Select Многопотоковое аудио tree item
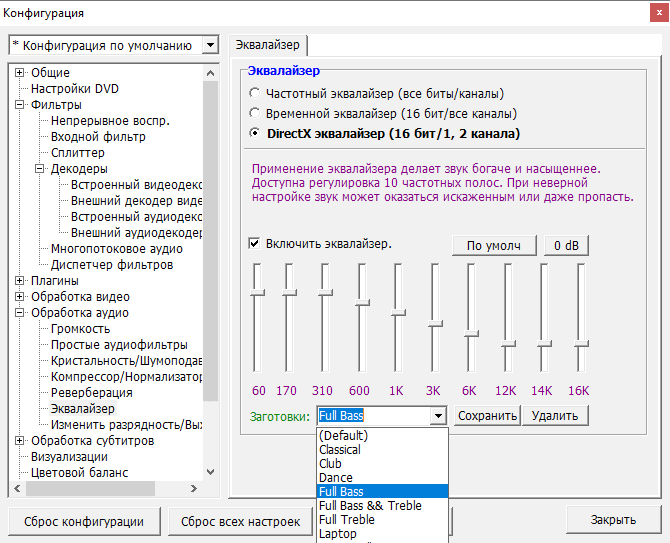 (117, 249)
